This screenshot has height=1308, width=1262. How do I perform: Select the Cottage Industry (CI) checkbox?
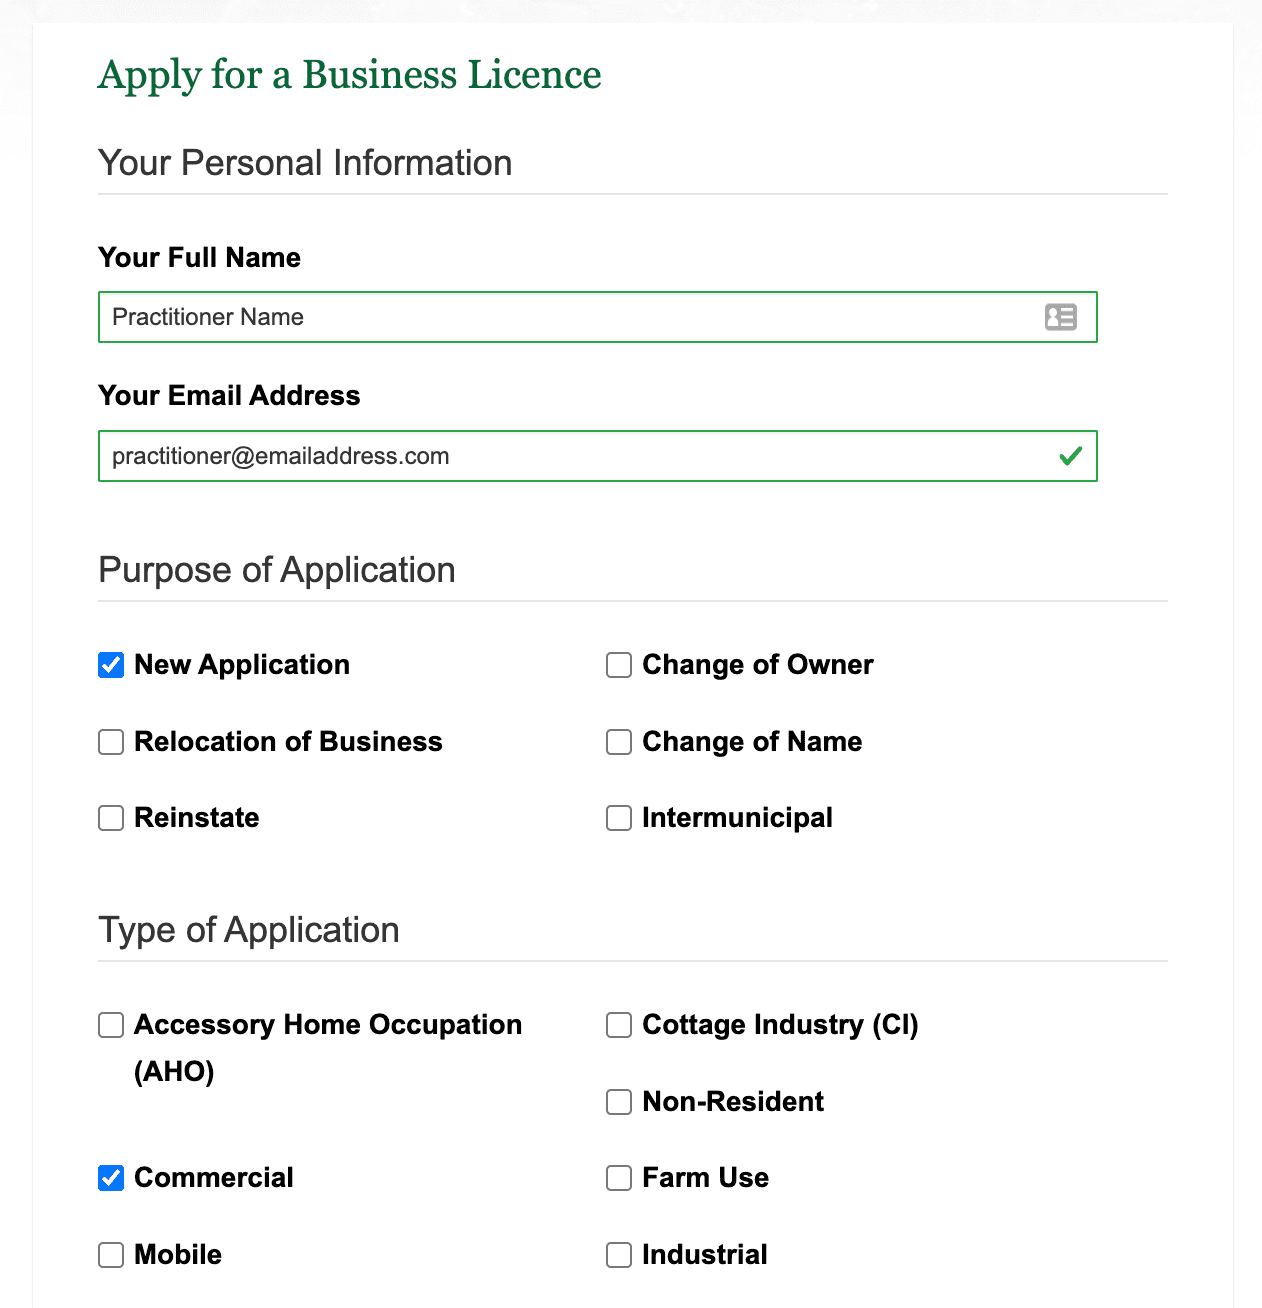[619, 1025]
